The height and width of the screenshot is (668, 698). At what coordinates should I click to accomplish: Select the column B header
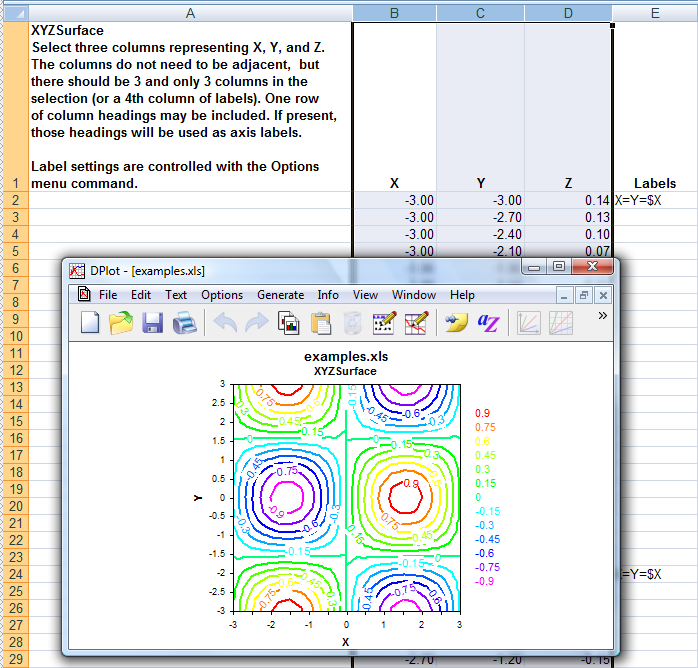point(394,13)
